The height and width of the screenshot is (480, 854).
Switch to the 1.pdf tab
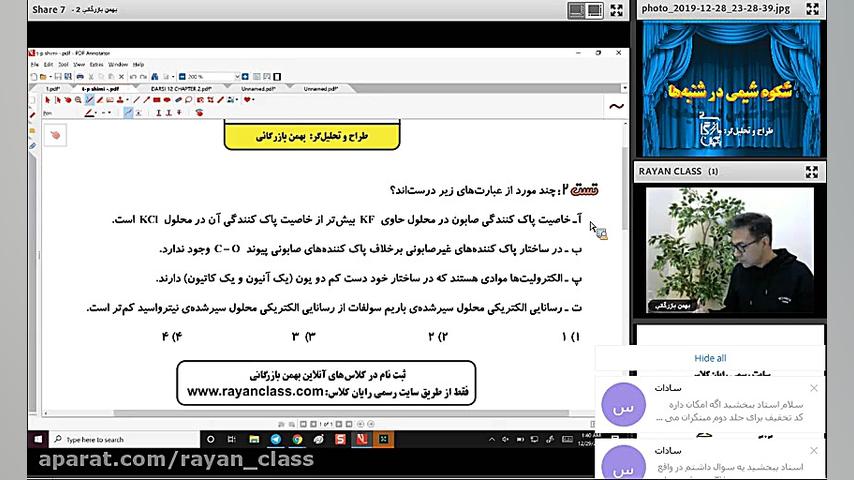tap(53, 88)
